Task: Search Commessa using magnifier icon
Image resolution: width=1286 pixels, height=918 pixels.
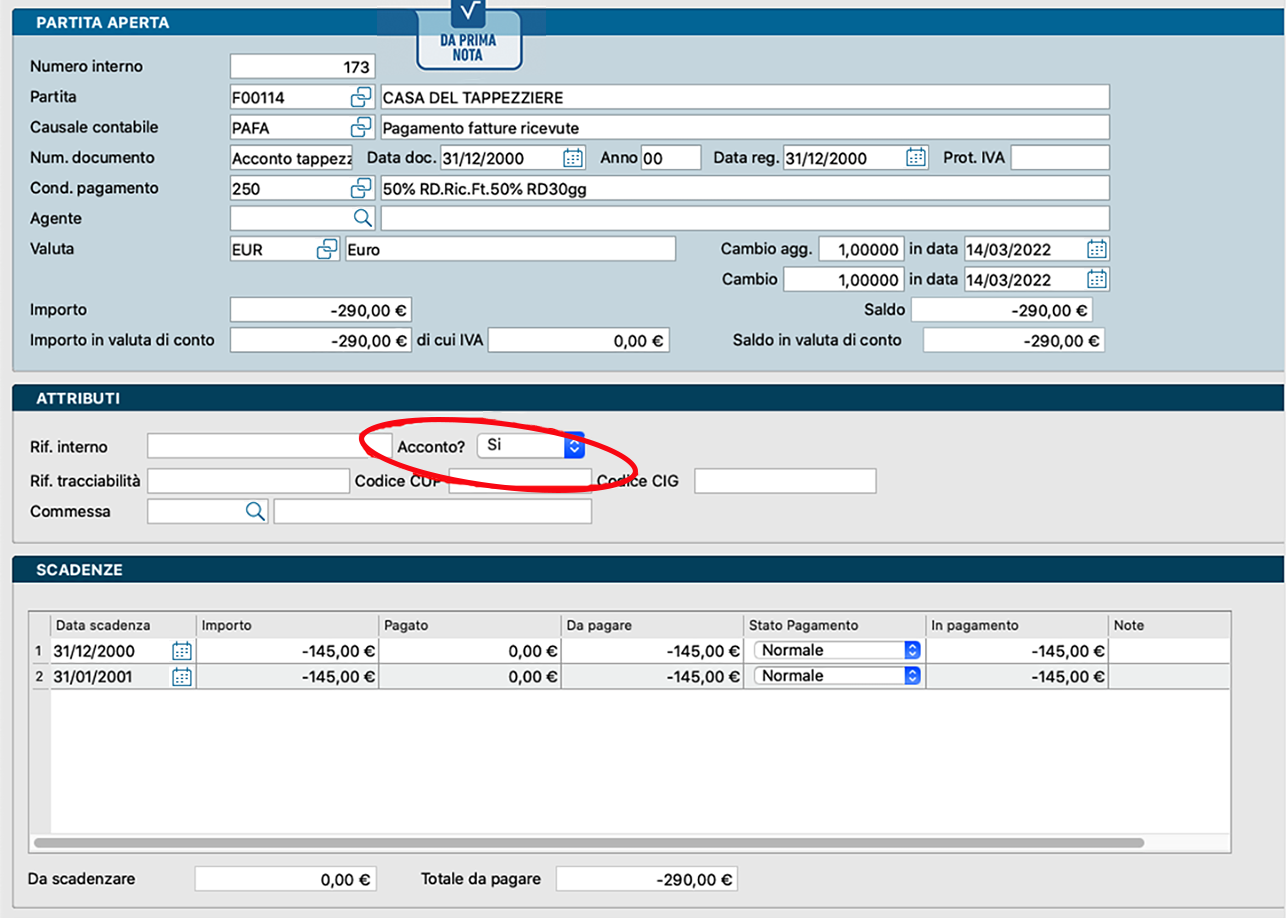Action: (256, 511)
